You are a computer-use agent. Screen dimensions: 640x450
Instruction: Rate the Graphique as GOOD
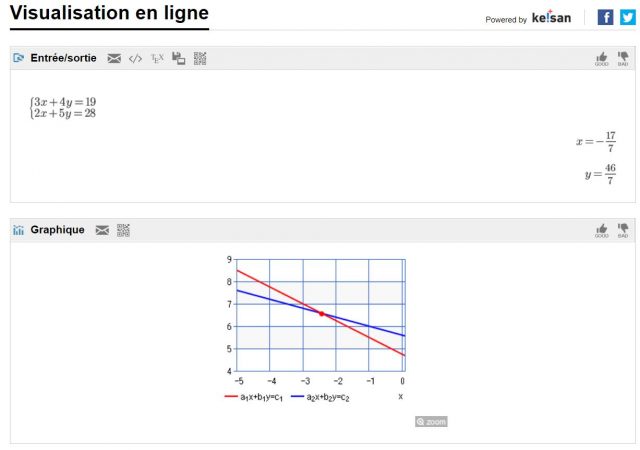pos(602,231)
